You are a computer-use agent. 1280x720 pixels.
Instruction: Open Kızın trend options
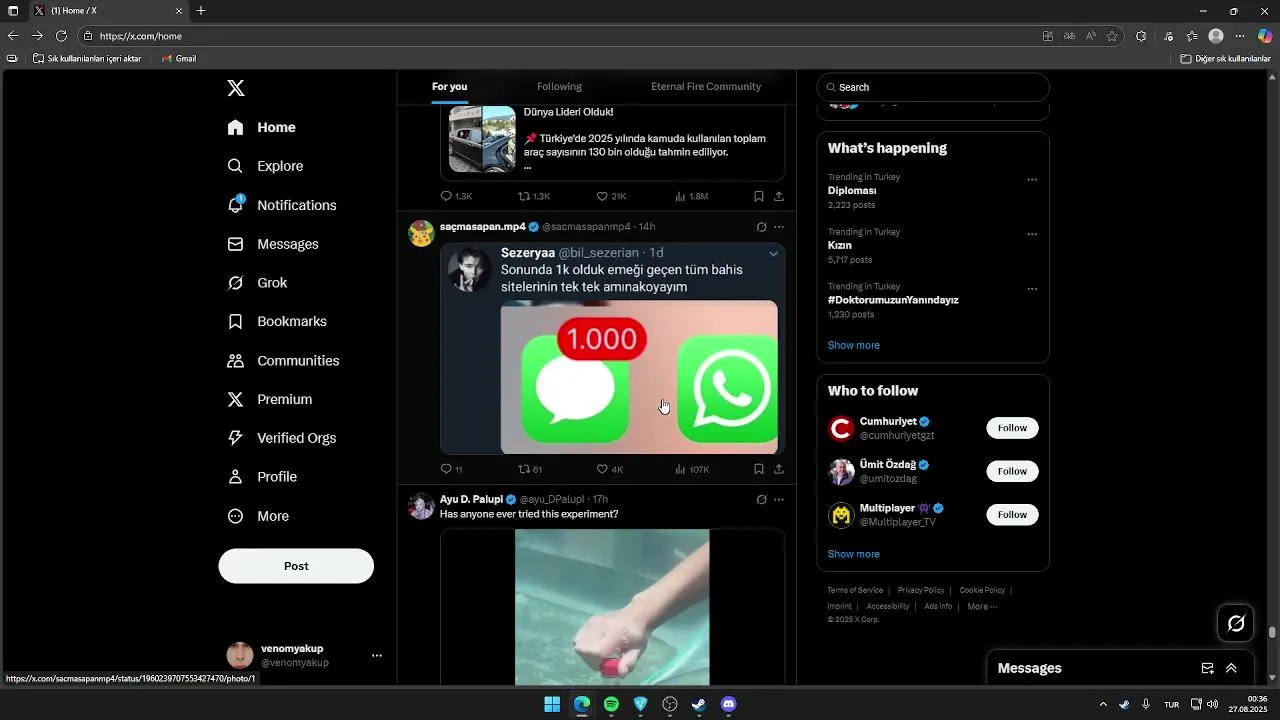(1032, 235)
